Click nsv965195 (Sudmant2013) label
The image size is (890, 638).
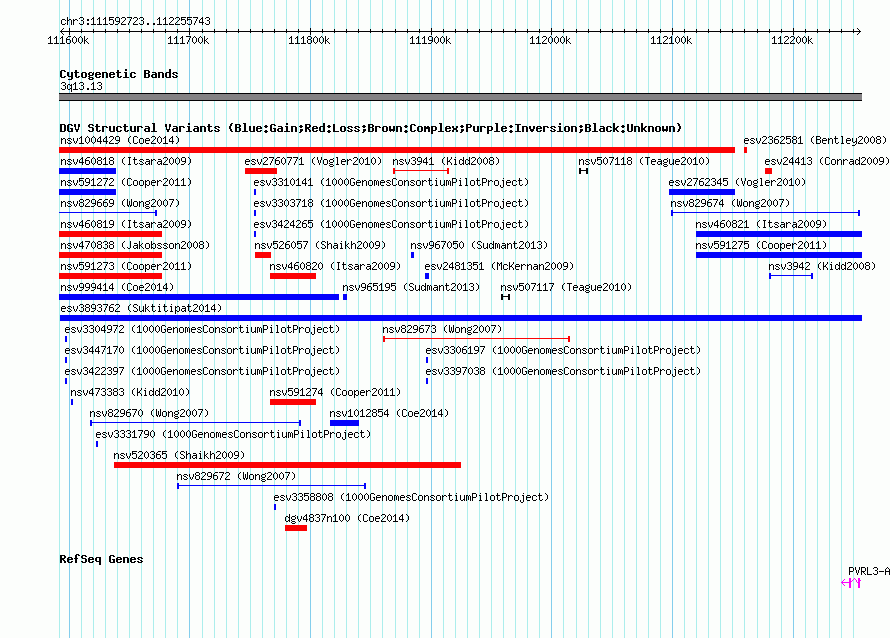[x=411, y=287]
